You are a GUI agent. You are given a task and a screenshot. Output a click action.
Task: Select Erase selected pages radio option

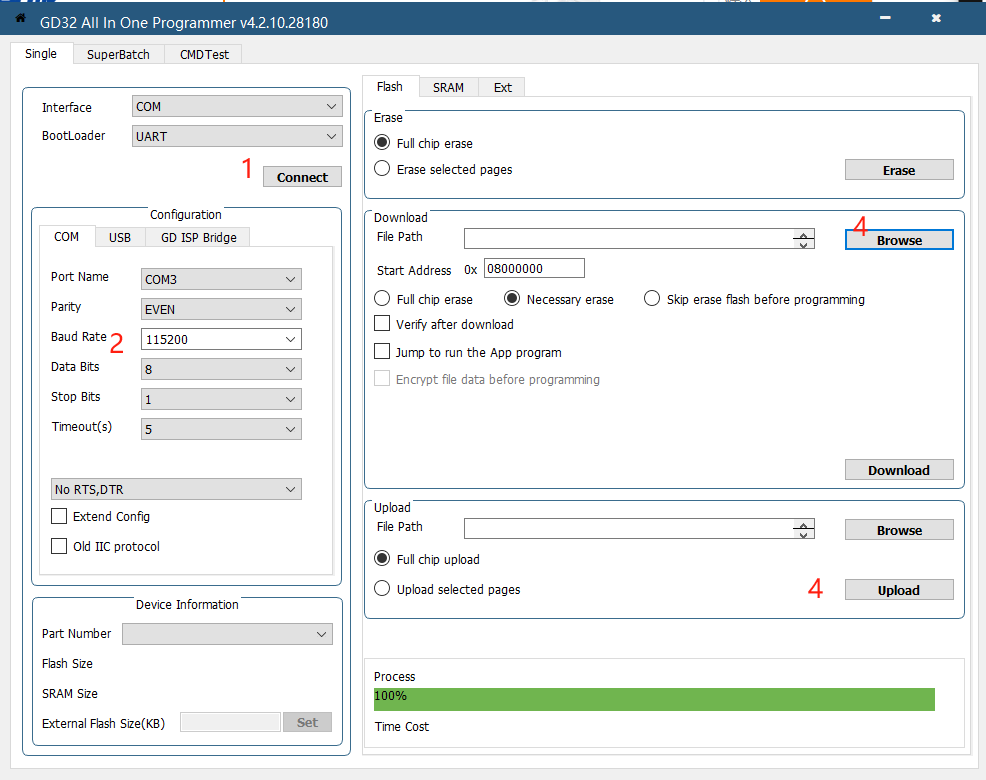coord(382,169)
